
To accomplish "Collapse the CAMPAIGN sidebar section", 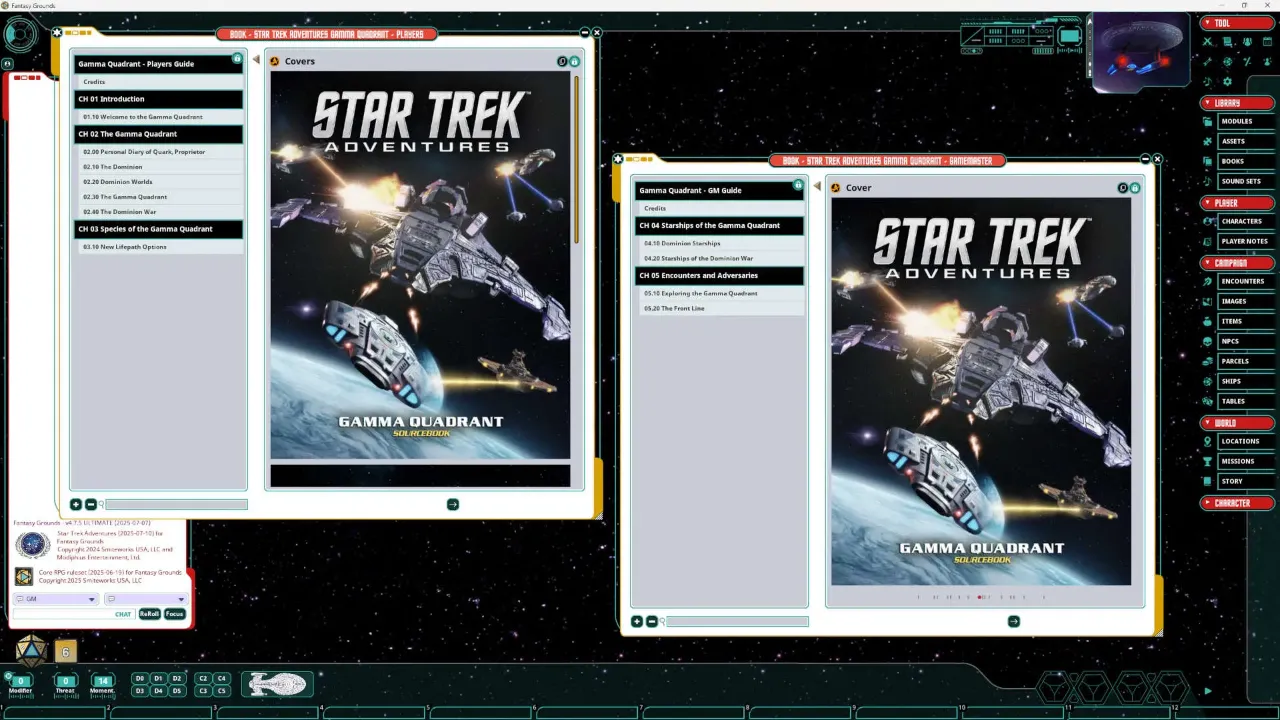I will [1236, 263].
